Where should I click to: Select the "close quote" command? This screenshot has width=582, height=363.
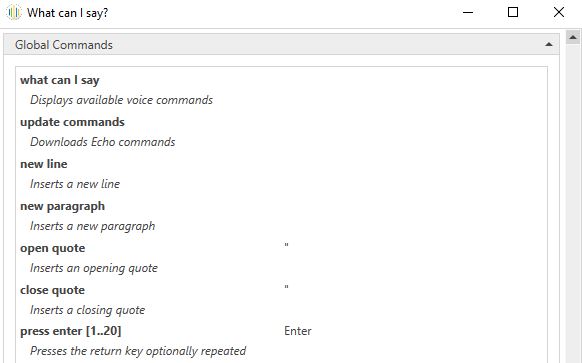(52, 290)
